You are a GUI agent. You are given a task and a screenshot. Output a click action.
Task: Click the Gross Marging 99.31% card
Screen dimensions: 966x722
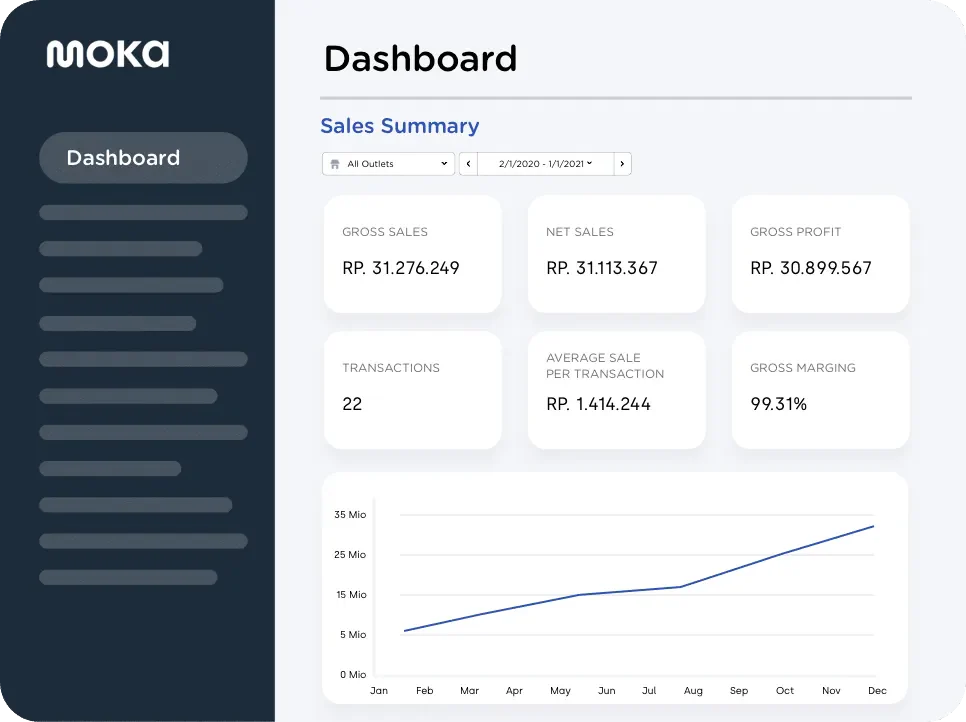tap(821, 390)
